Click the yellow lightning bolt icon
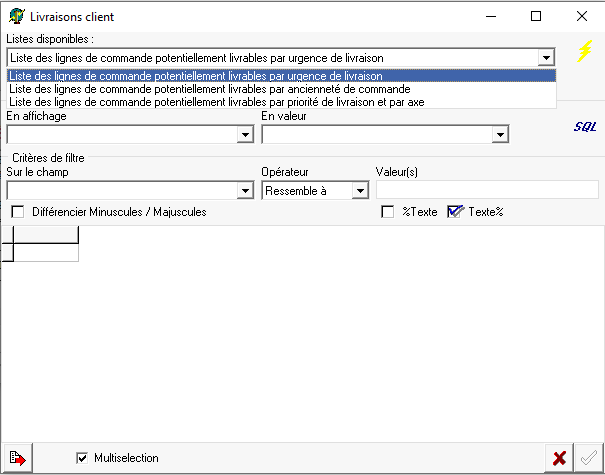 [587, 51]
